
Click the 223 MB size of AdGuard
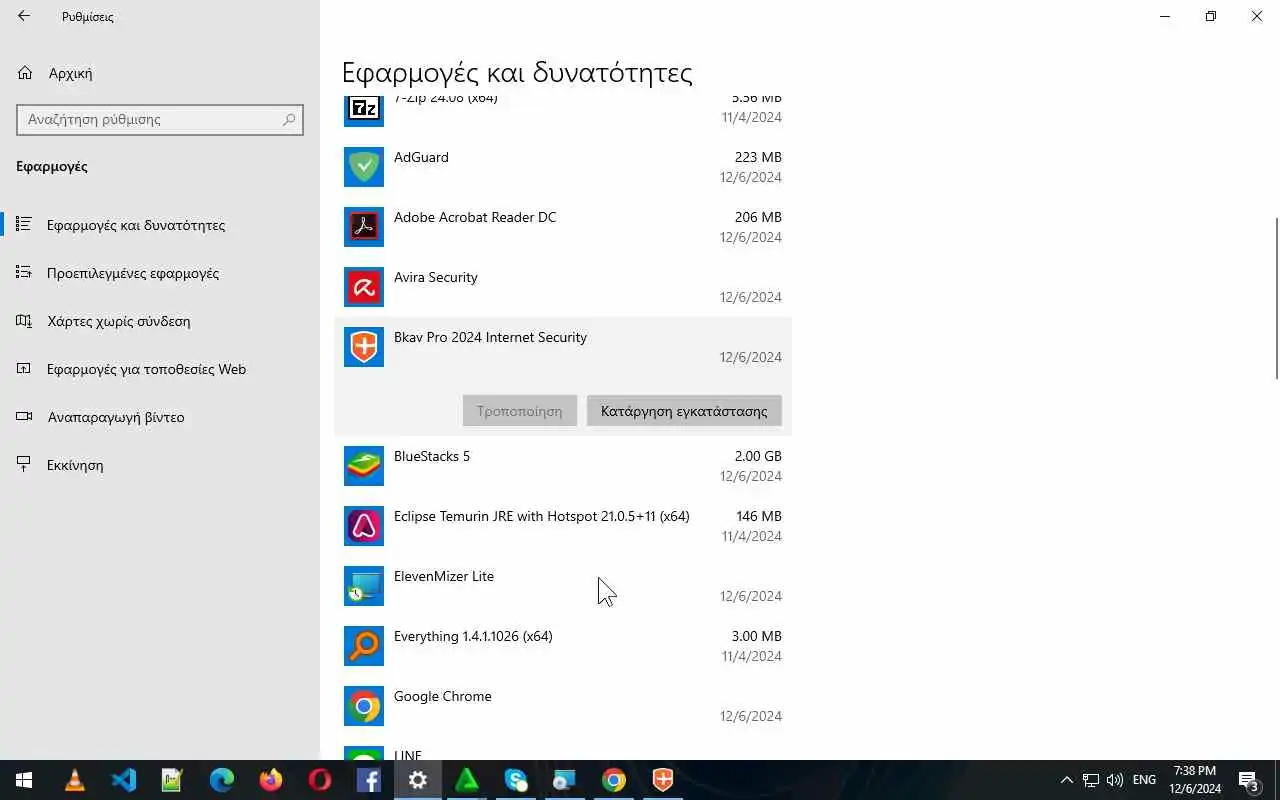(758, 157)
